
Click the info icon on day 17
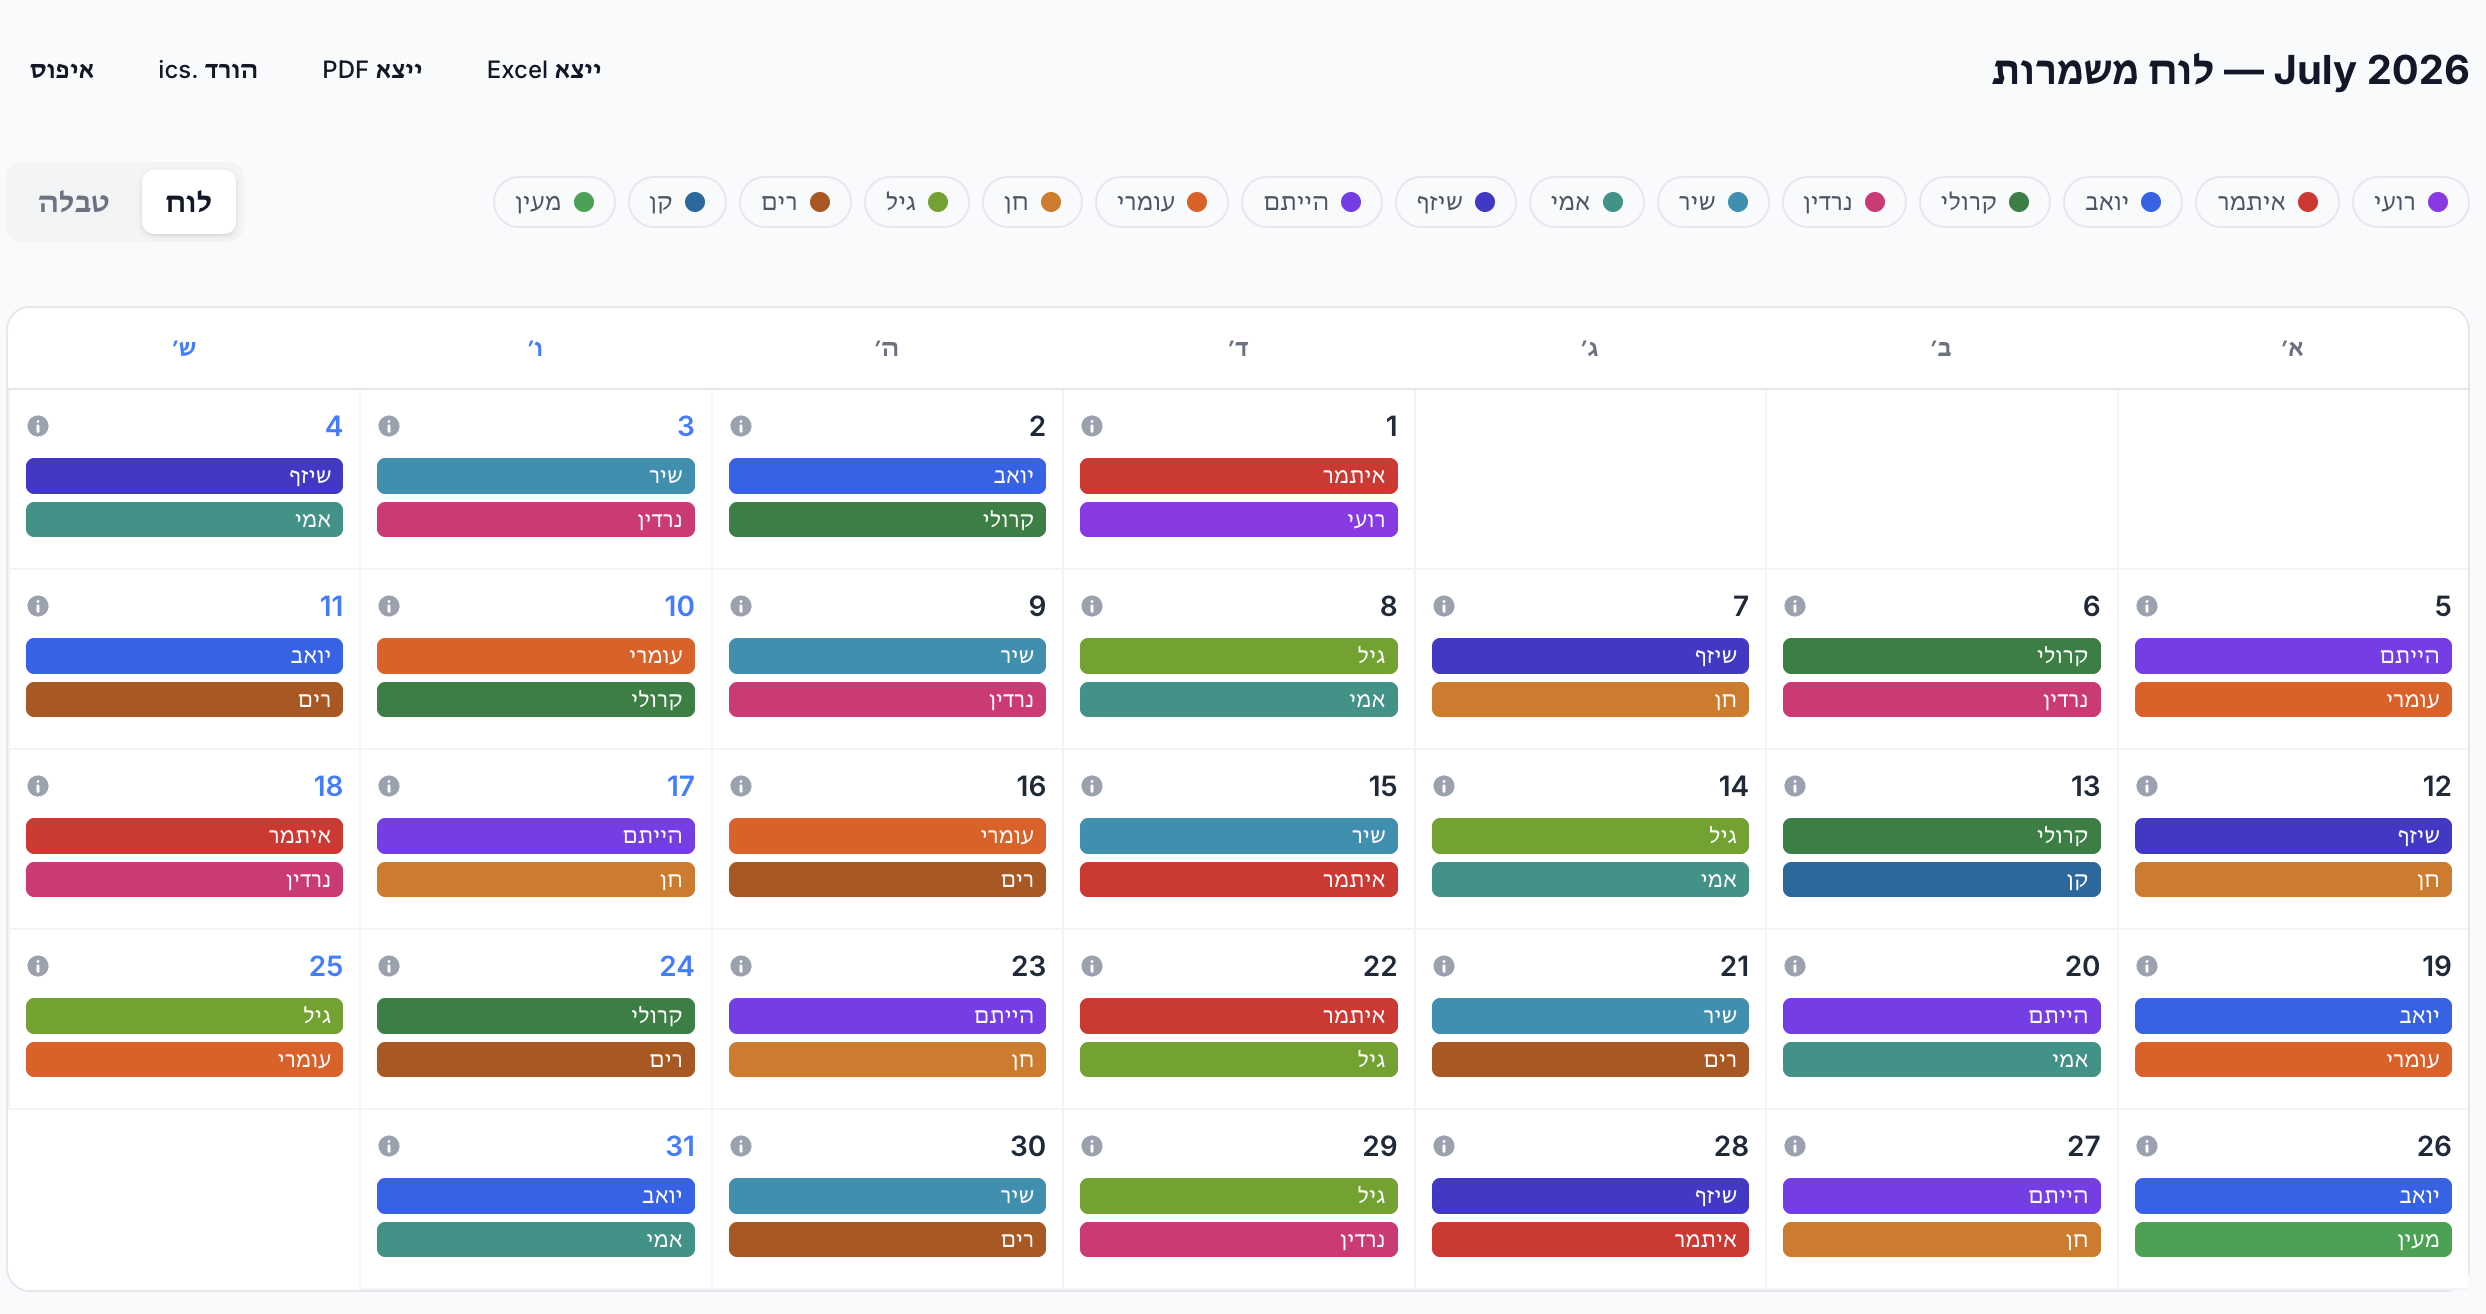389,786
